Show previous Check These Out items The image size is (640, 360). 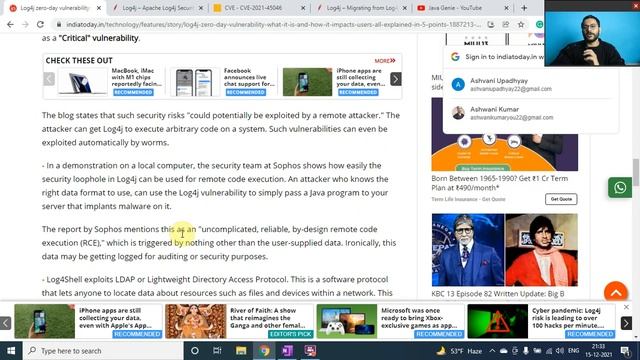[49, 79]
